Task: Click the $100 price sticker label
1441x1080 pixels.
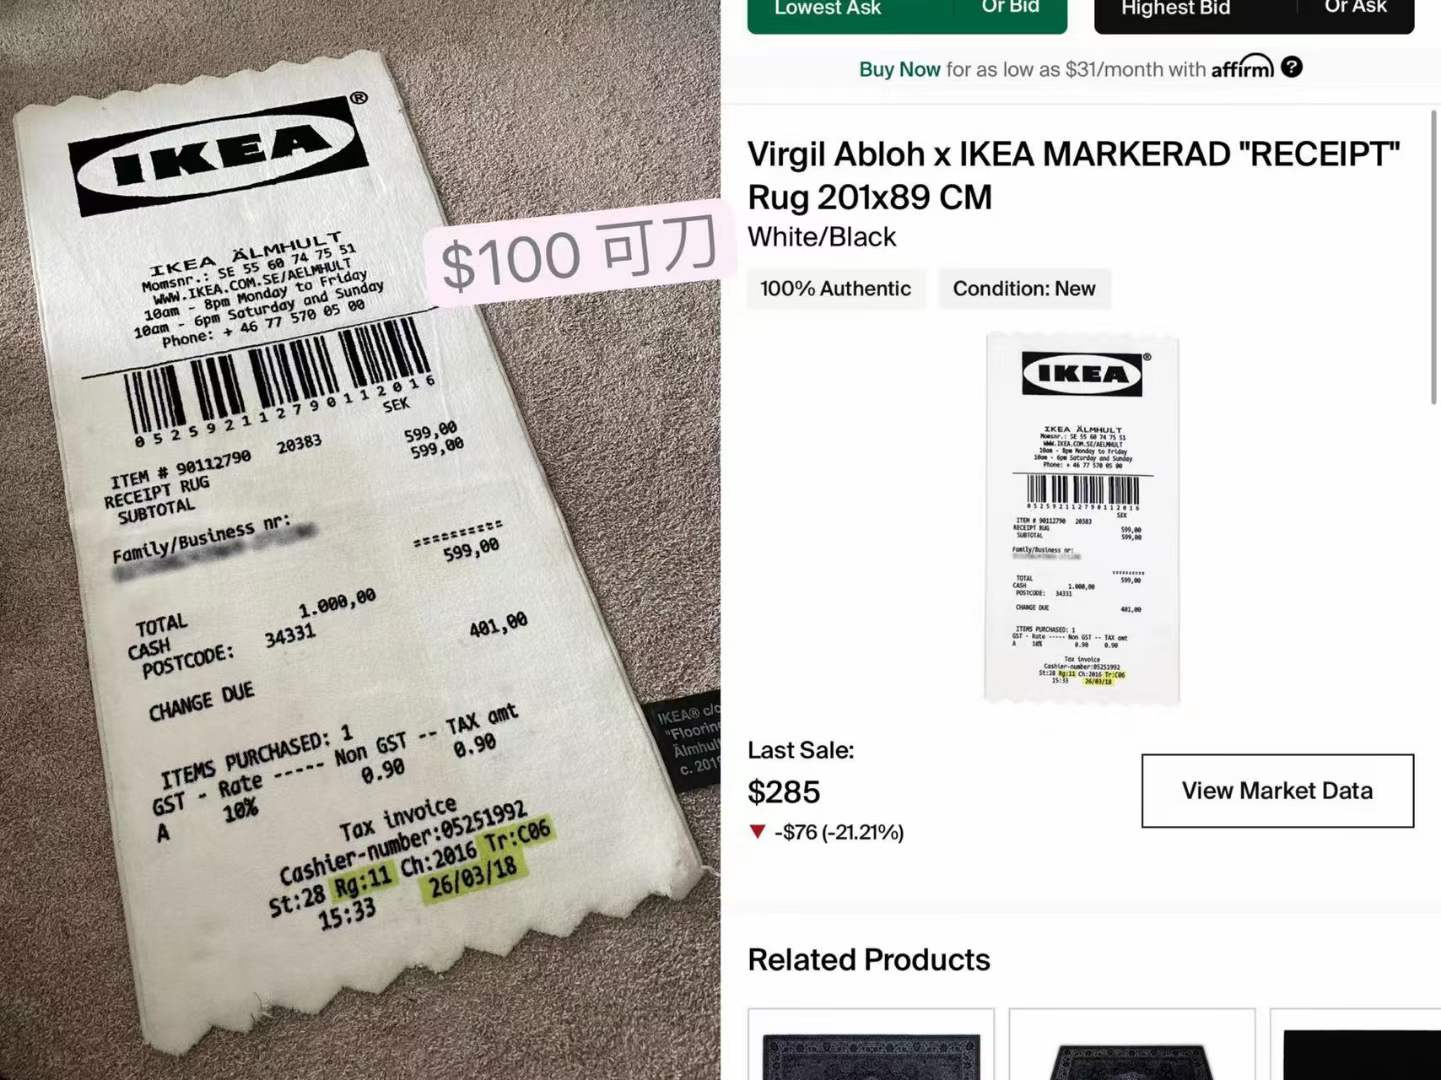Action: pos(579,254)
